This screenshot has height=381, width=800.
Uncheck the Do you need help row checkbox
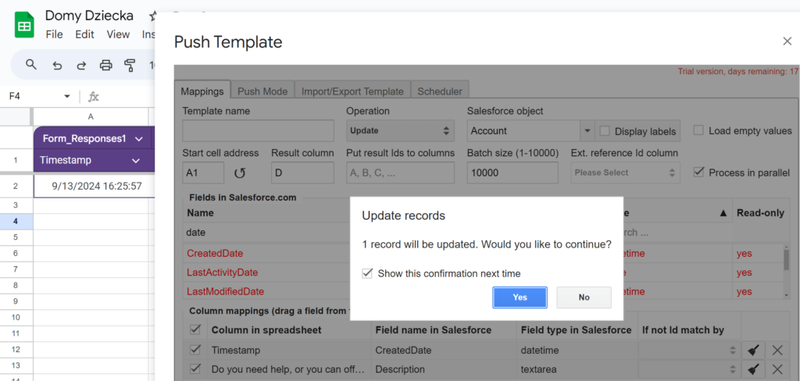[x=195, y=369]
